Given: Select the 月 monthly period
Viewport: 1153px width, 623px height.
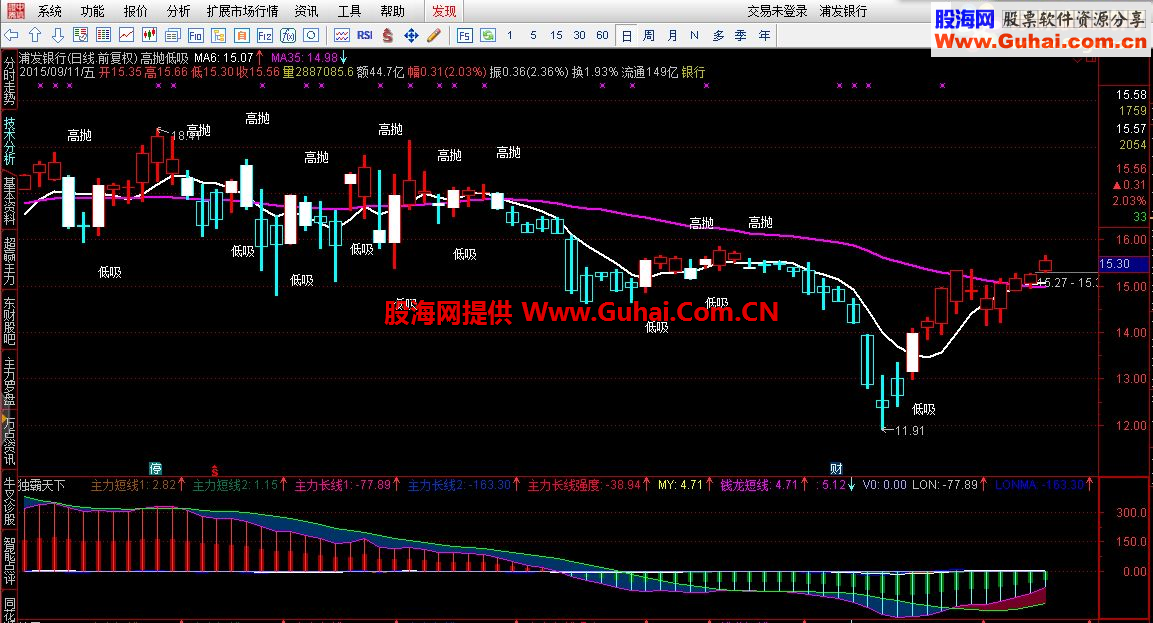Looking at the screenshot, I should (672, 35).
